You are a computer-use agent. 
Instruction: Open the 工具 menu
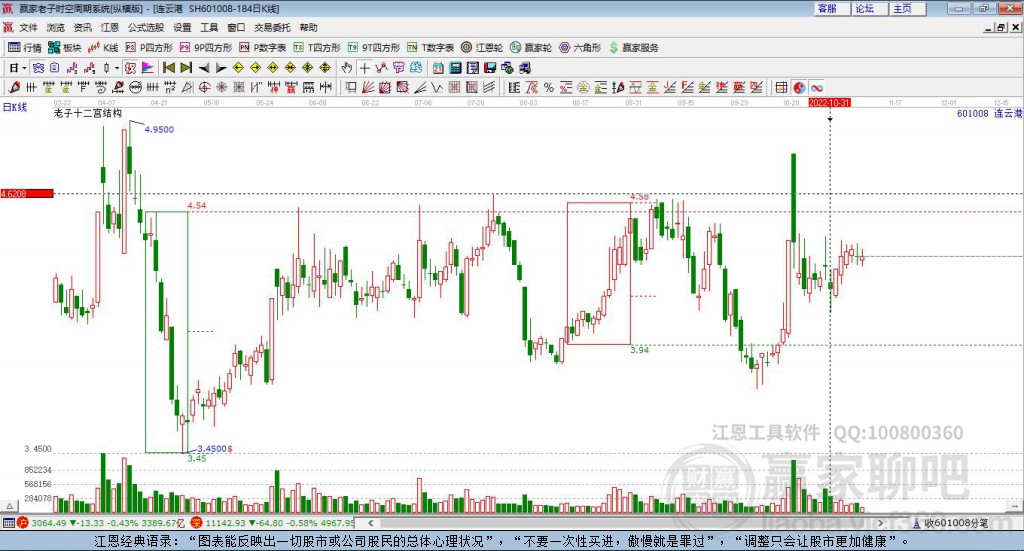(x=209, y=27)
